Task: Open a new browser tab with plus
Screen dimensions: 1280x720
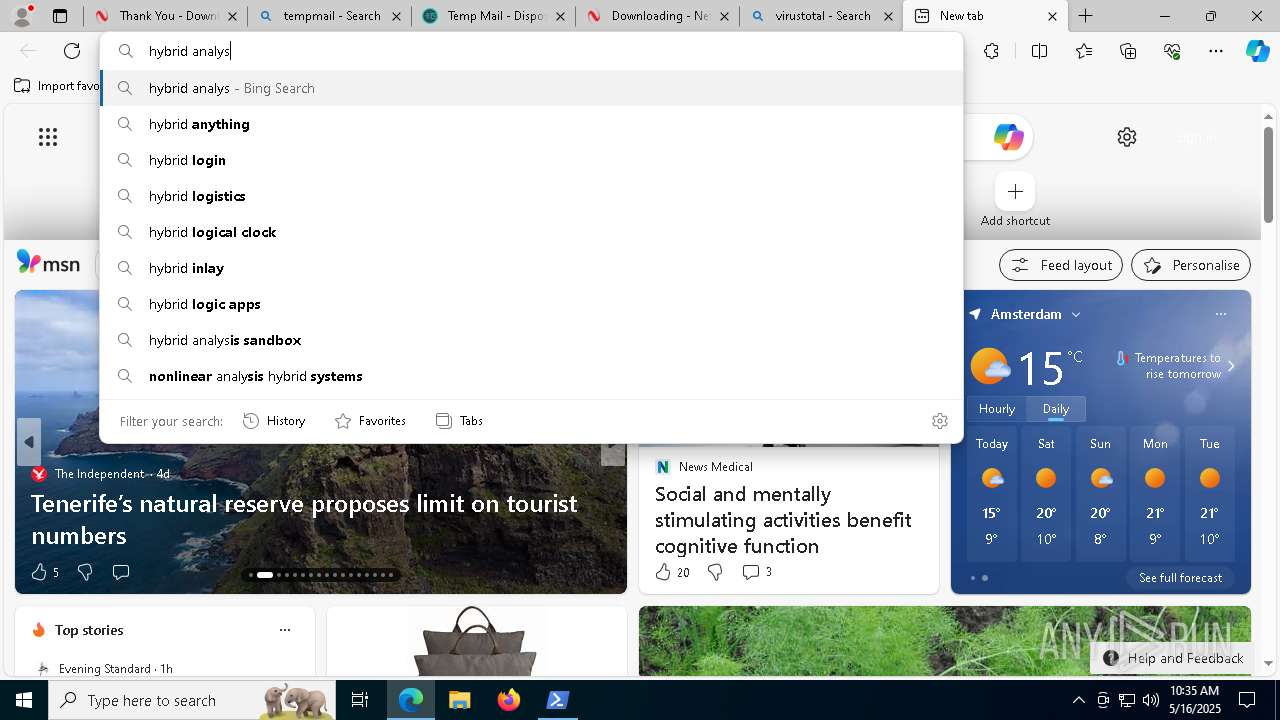Action: pos(1085,16)
